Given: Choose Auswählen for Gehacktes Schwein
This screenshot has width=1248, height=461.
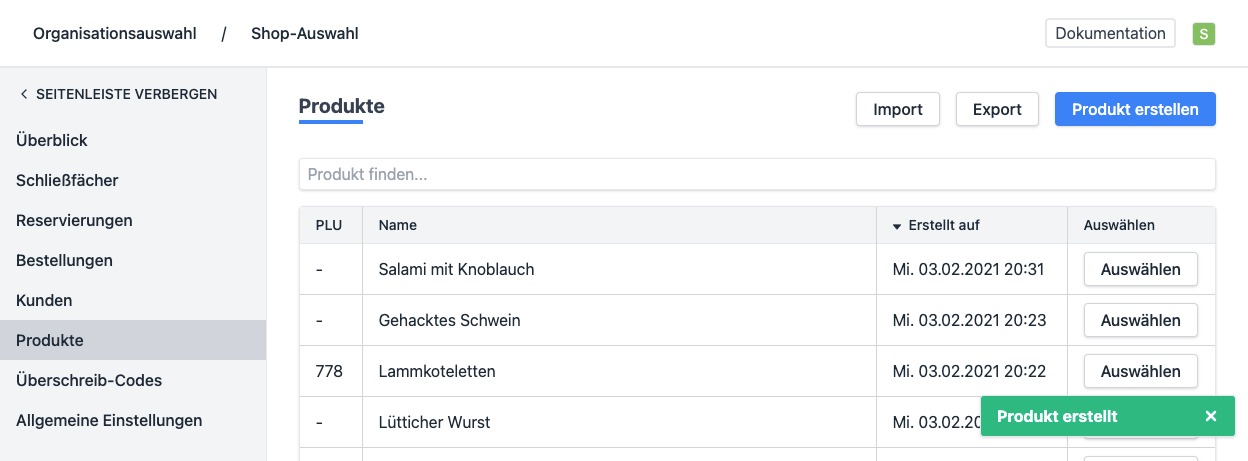Looking at the screenshot, I should click(x=1140, y=320).
